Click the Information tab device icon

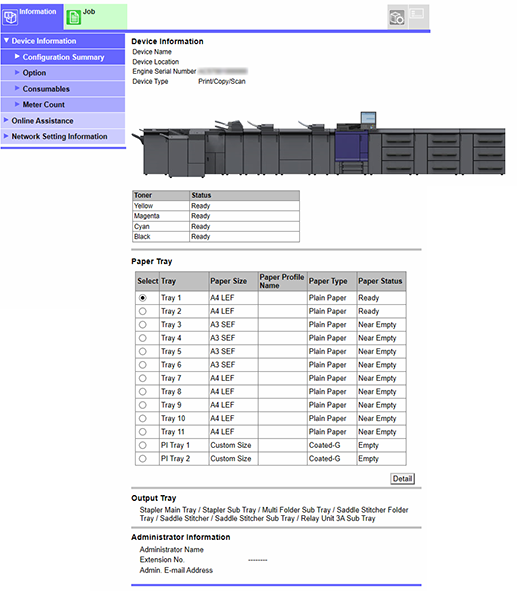coord(10,17)
